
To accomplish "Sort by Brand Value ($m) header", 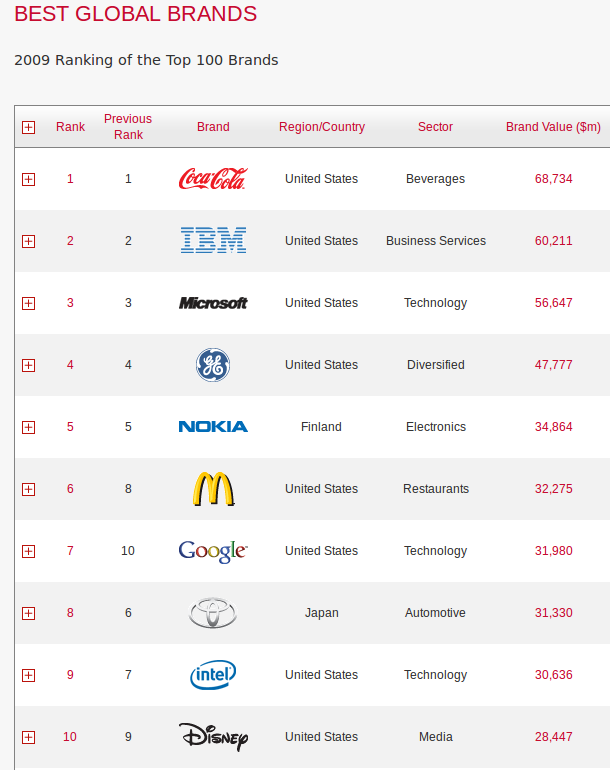I will tap(553, 127).
